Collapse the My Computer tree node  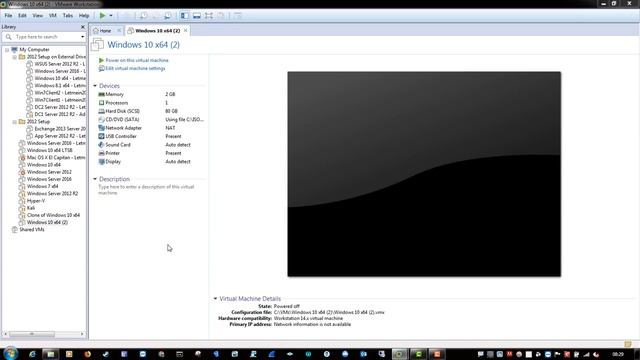coord(7,50)
